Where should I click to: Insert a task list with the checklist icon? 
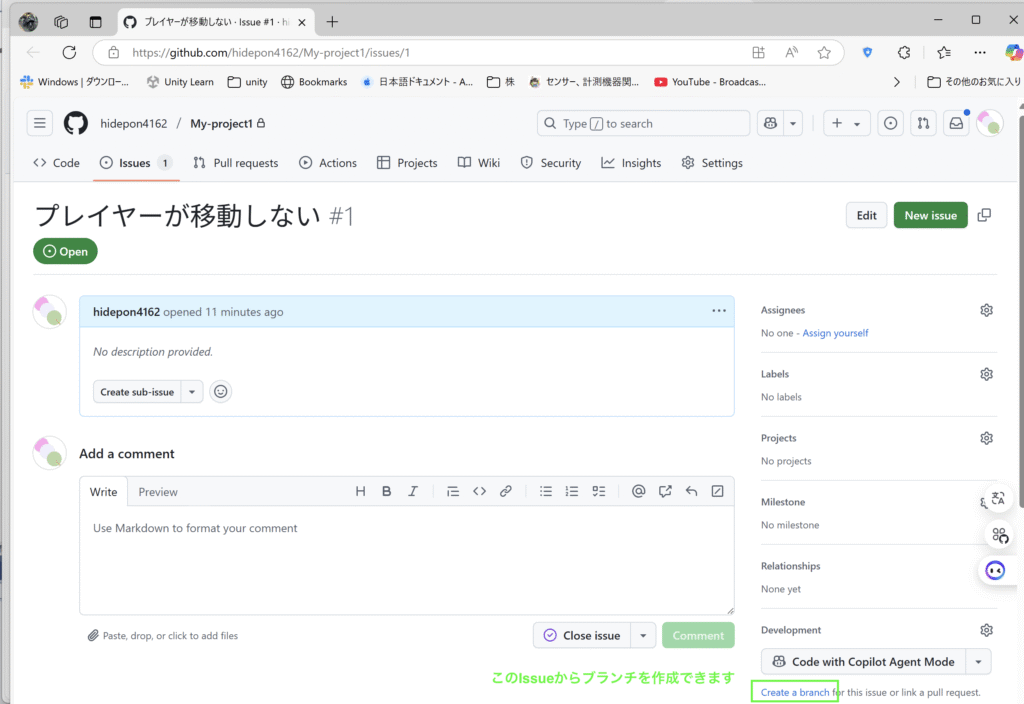599,491
